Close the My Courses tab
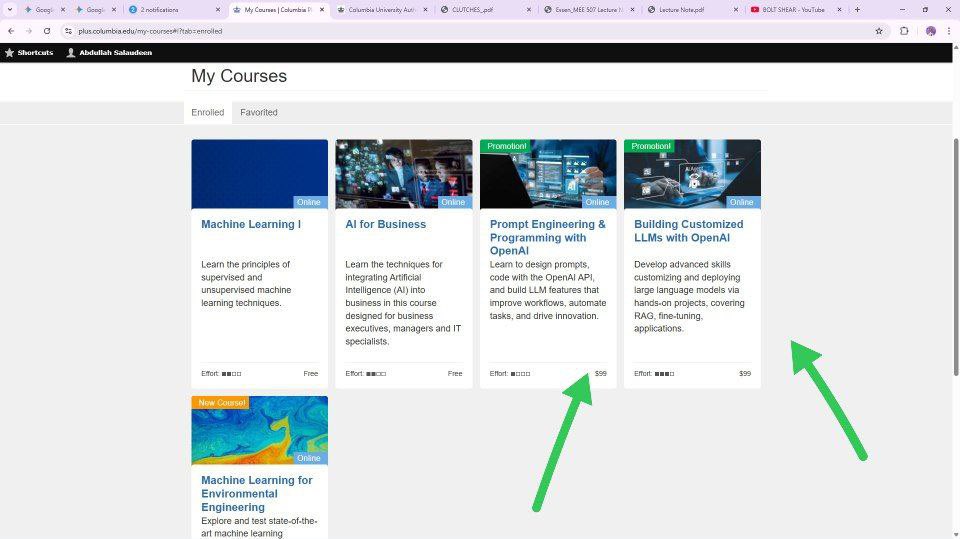The width and height of the screenshot is (960, 539). 322,10
